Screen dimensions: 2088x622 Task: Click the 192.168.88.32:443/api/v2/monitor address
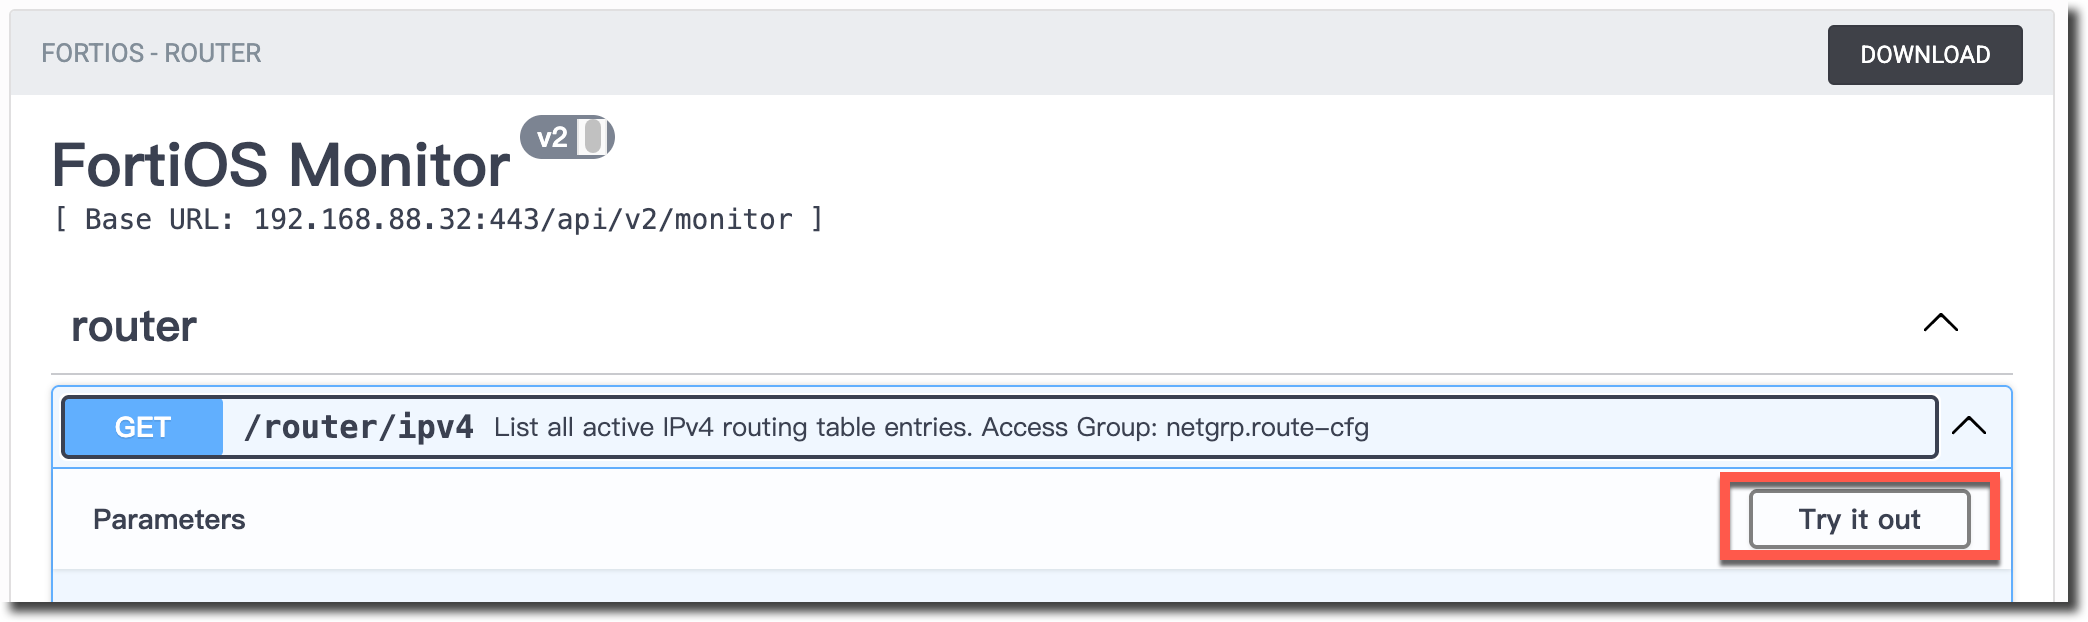(523, 219)
